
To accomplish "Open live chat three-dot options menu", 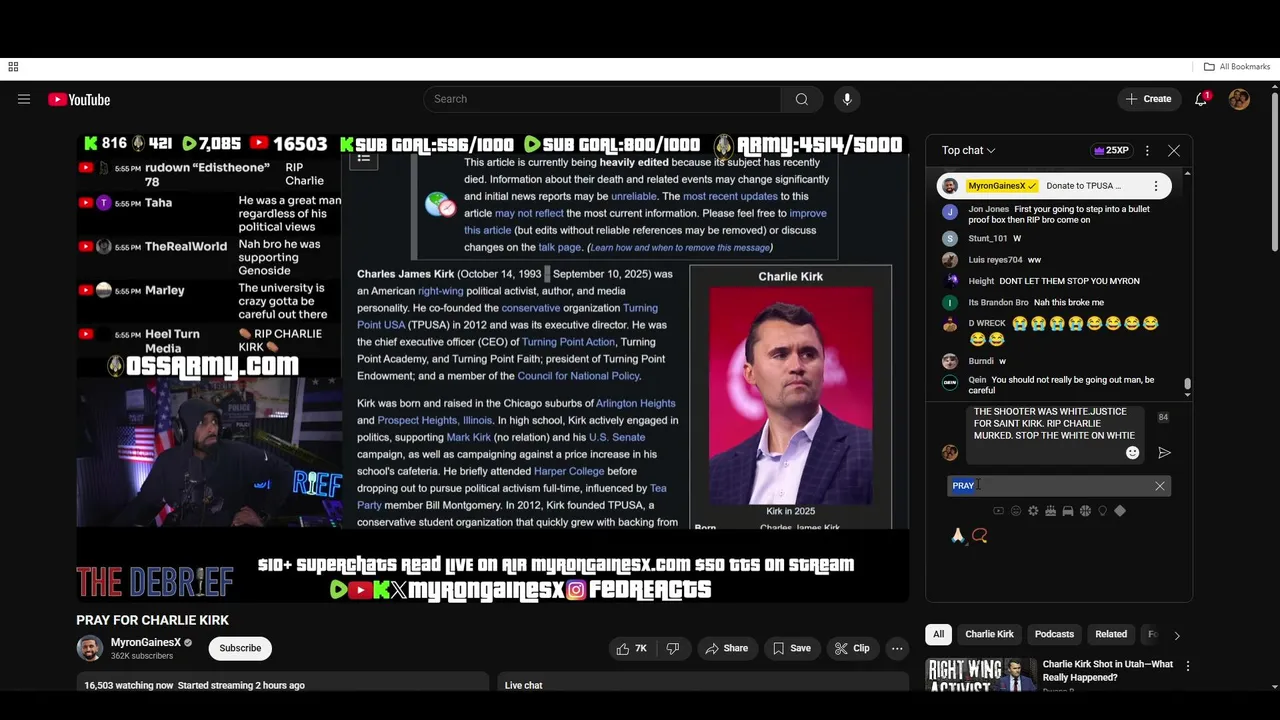I will point(1147,150).
